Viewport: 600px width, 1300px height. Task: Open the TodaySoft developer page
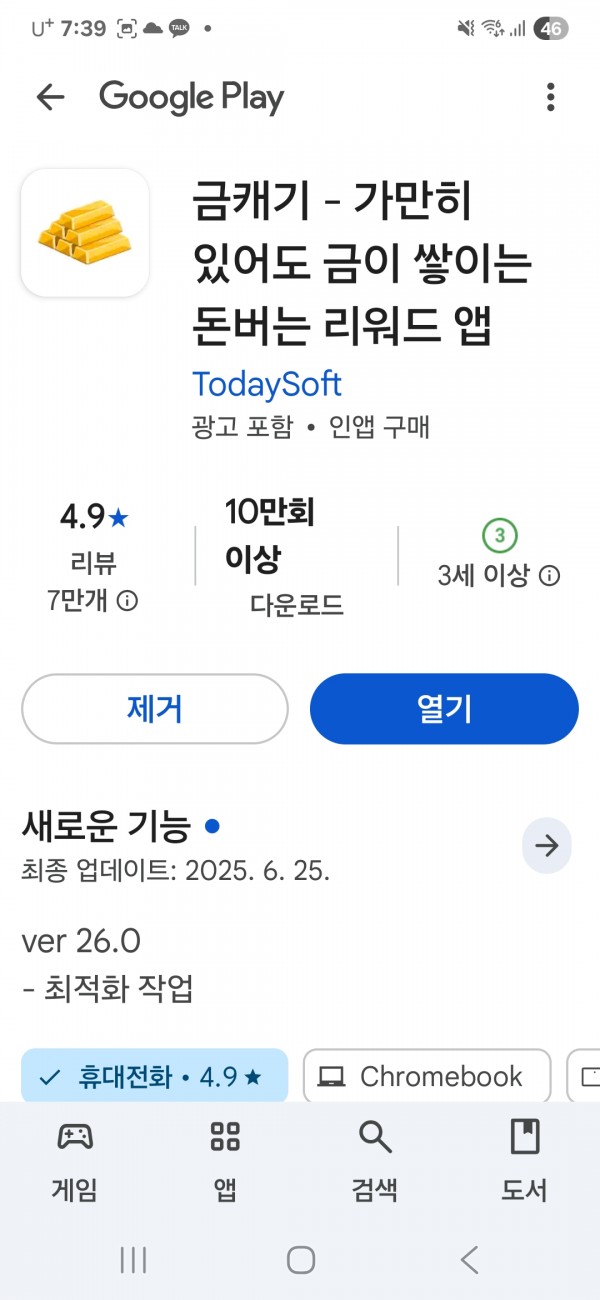(x=266, y=384)
